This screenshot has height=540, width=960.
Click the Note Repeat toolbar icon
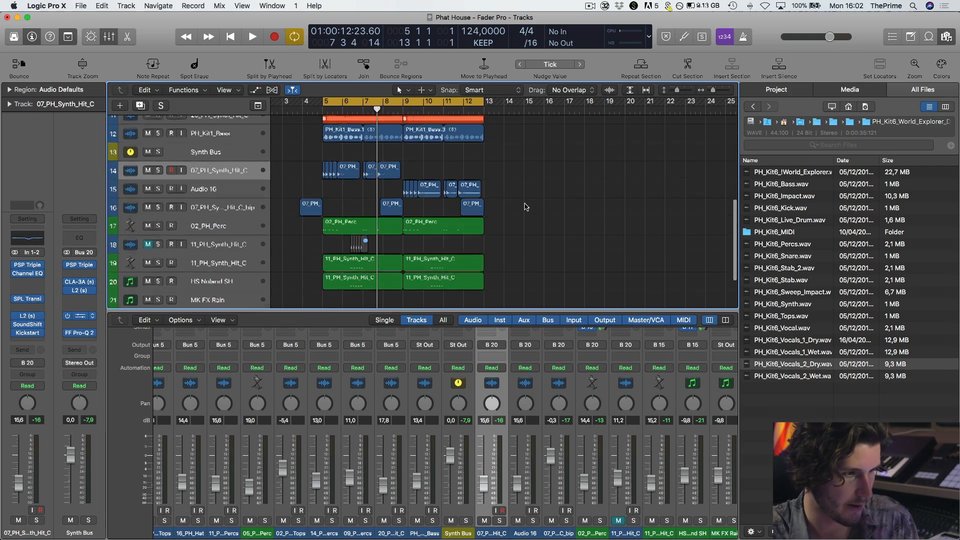[x=152, y=64]
